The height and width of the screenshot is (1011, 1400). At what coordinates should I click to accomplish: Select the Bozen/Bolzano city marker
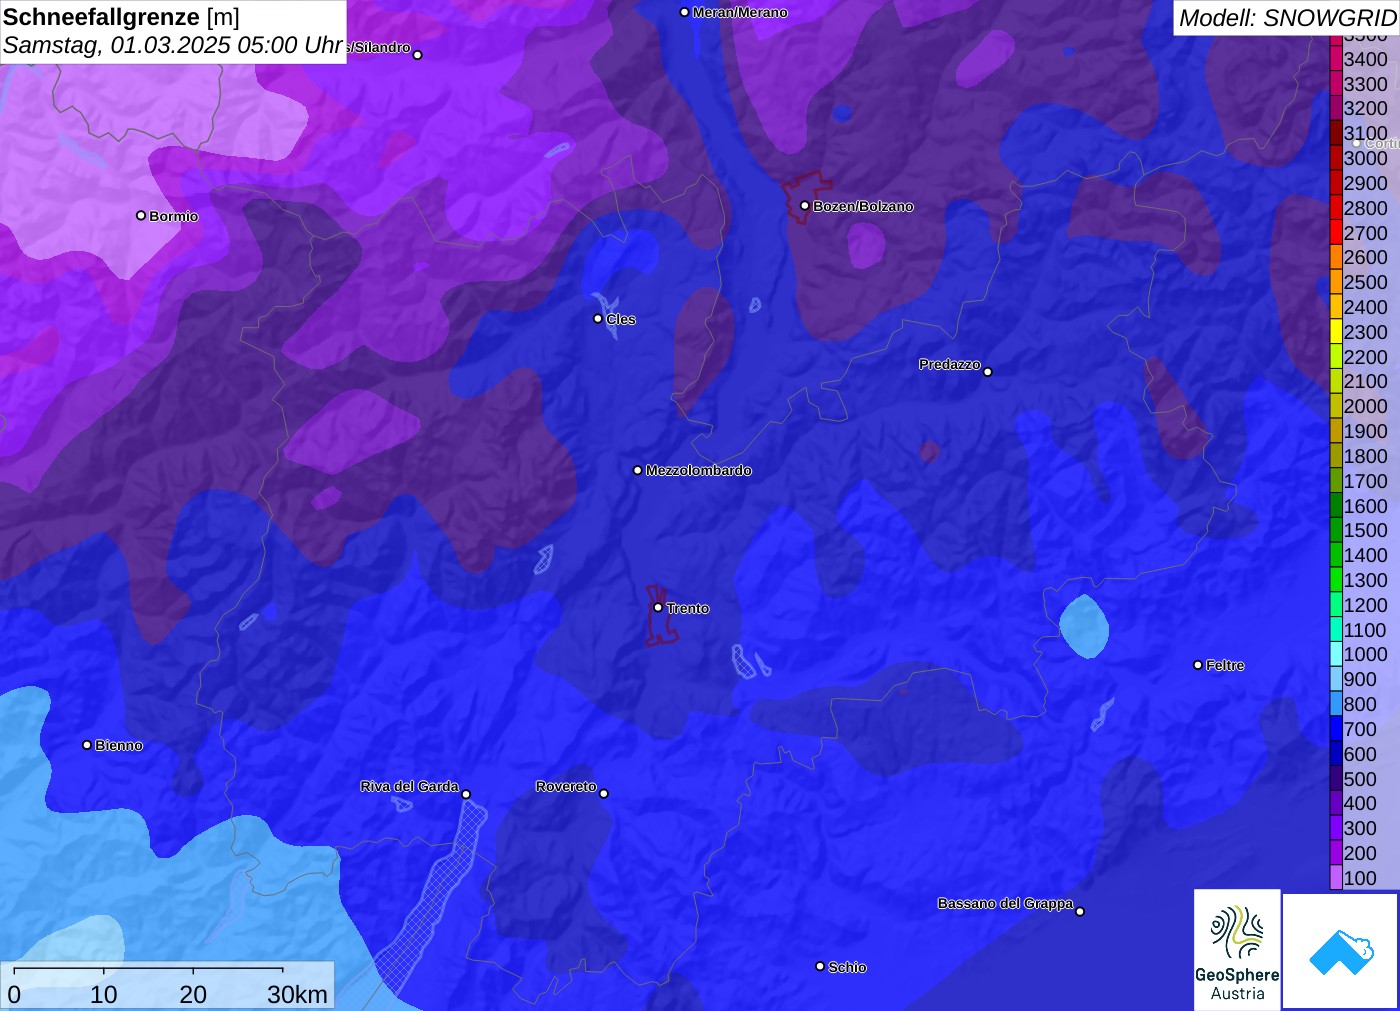point(805,206)
